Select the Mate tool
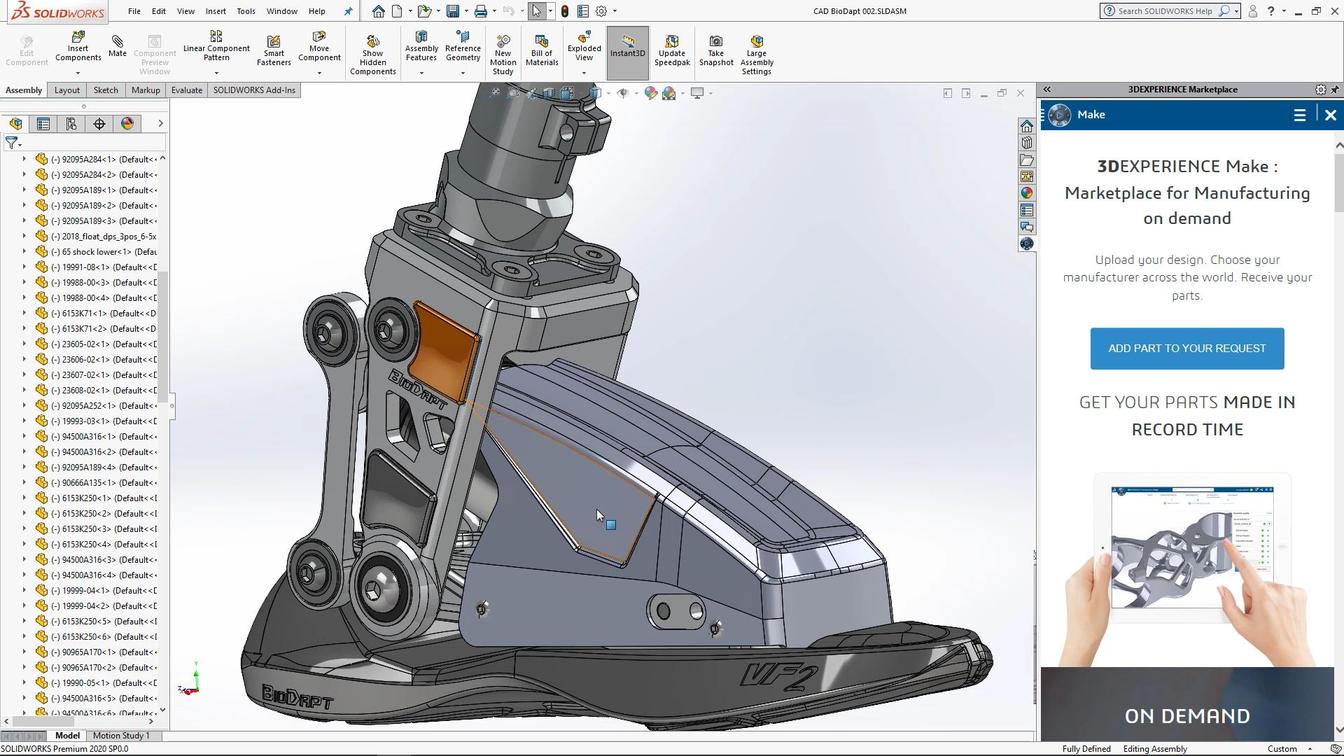1344x756 pixels. [117, 46]
